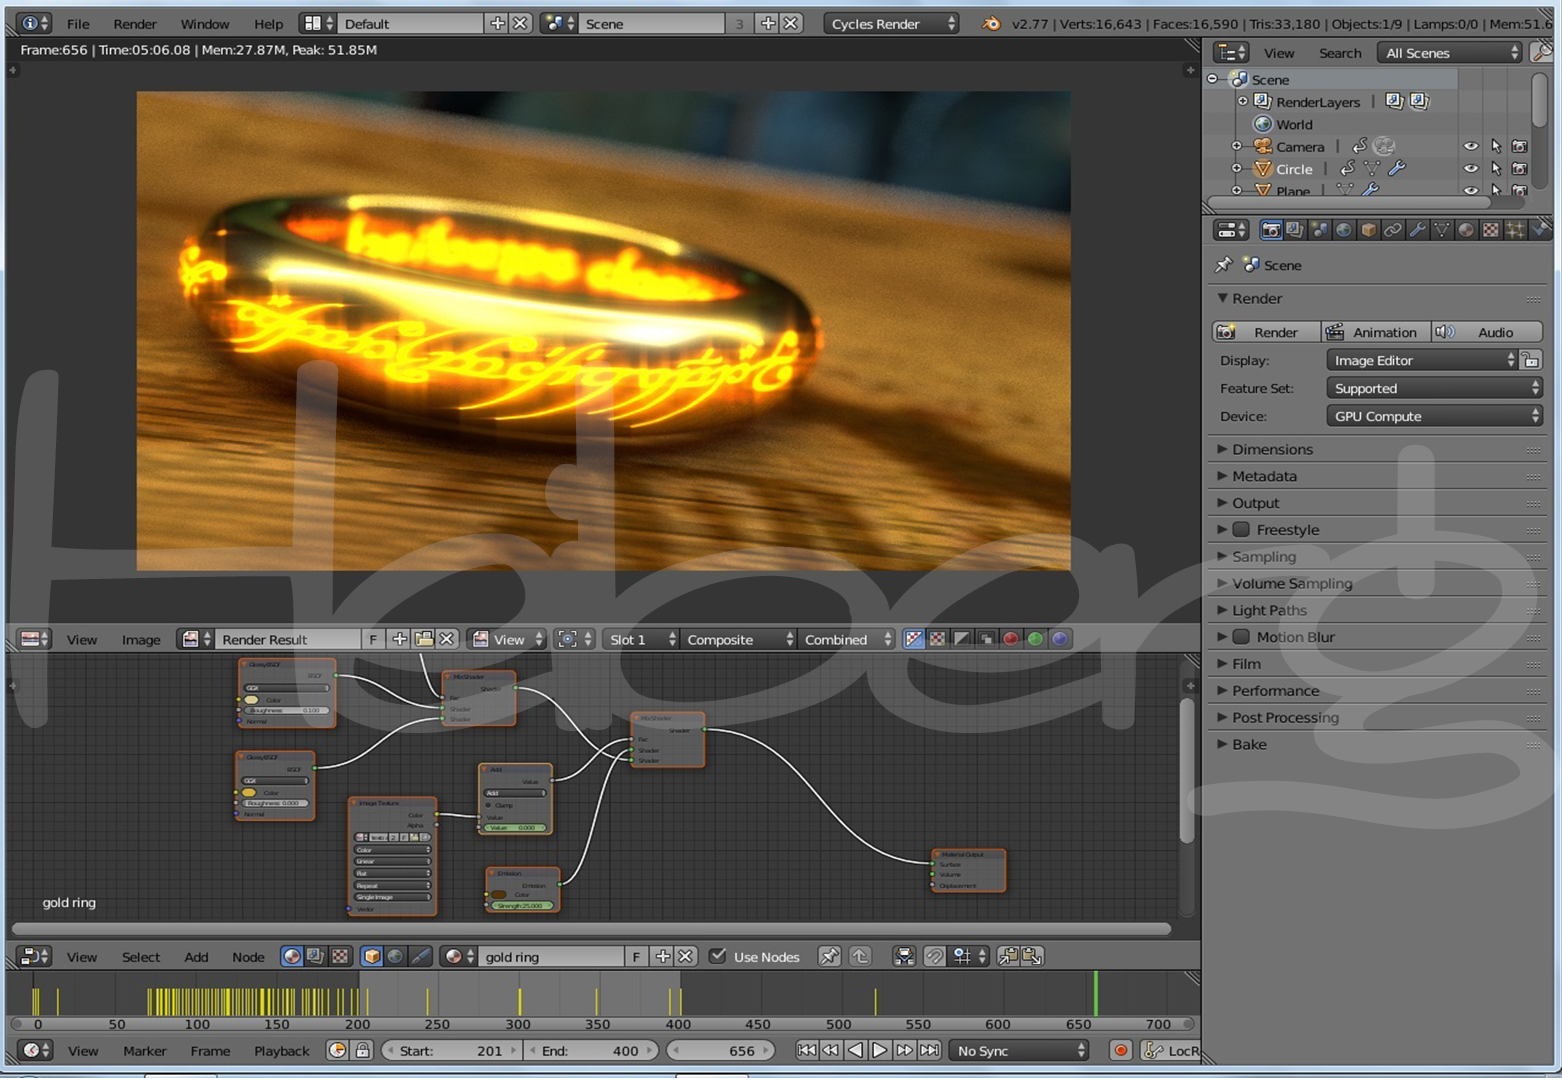Open the No Sync dropdown
This screenshot has width=1562, height=1080.
(1019, 1050)
